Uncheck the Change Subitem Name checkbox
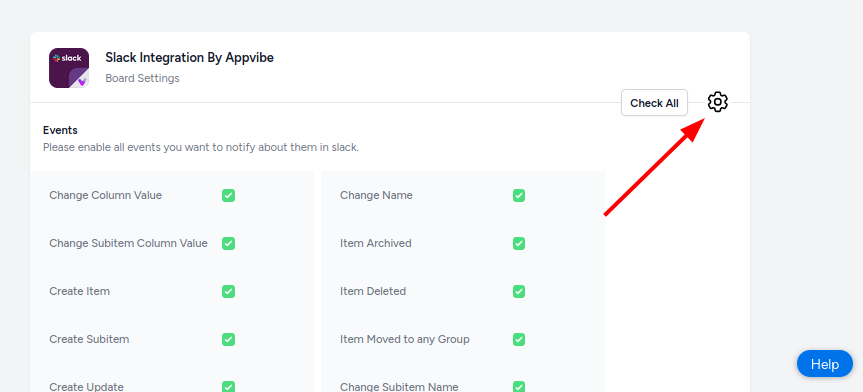Screen dimensions: 863x392 (x=519, y=386)
